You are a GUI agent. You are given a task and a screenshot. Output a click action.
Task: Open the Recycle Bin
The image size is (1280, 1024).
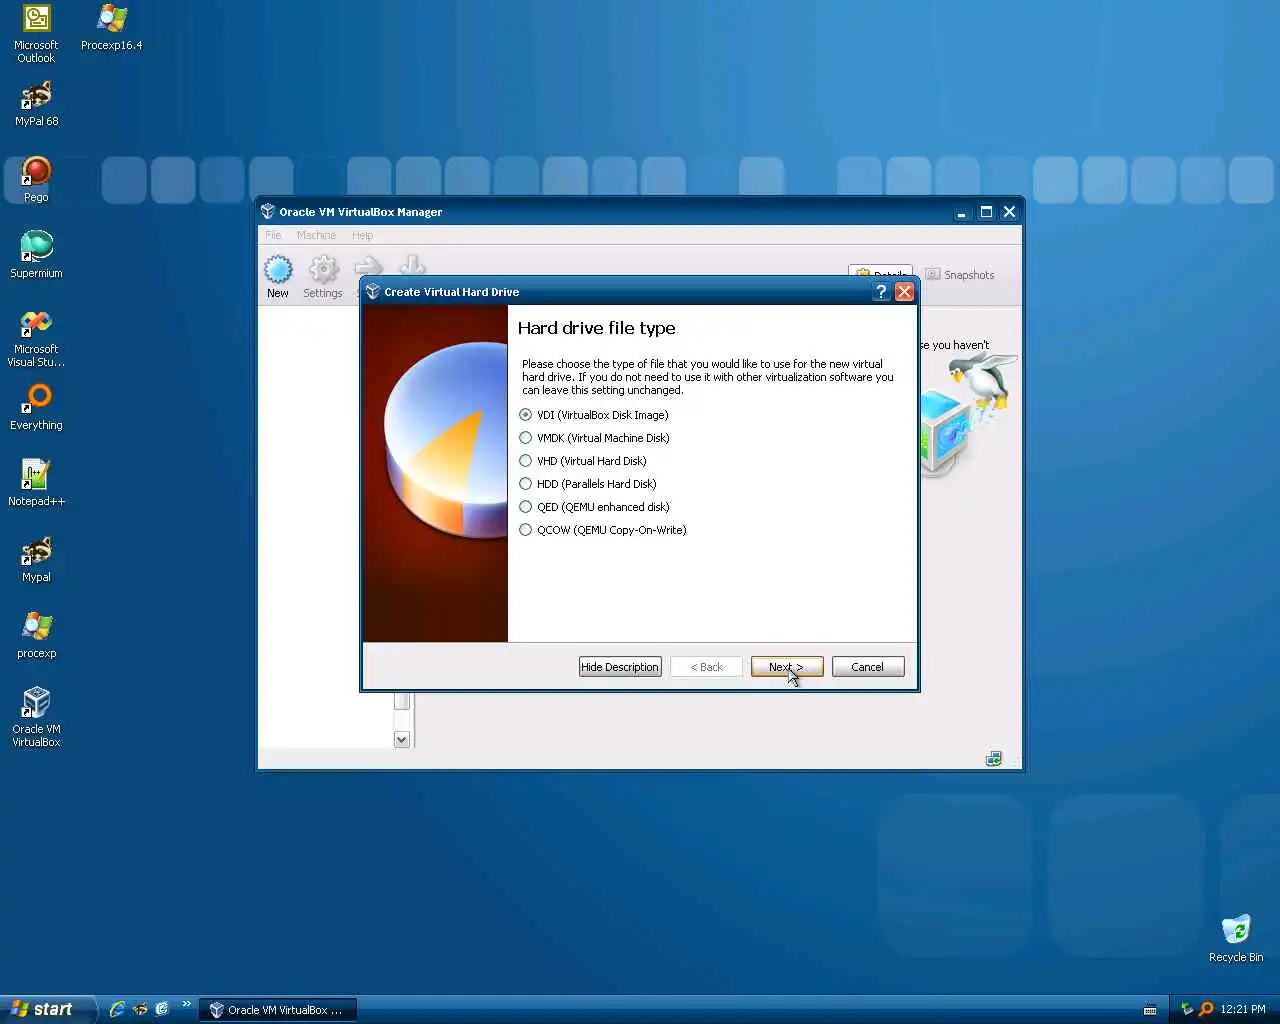point(1236,939)
